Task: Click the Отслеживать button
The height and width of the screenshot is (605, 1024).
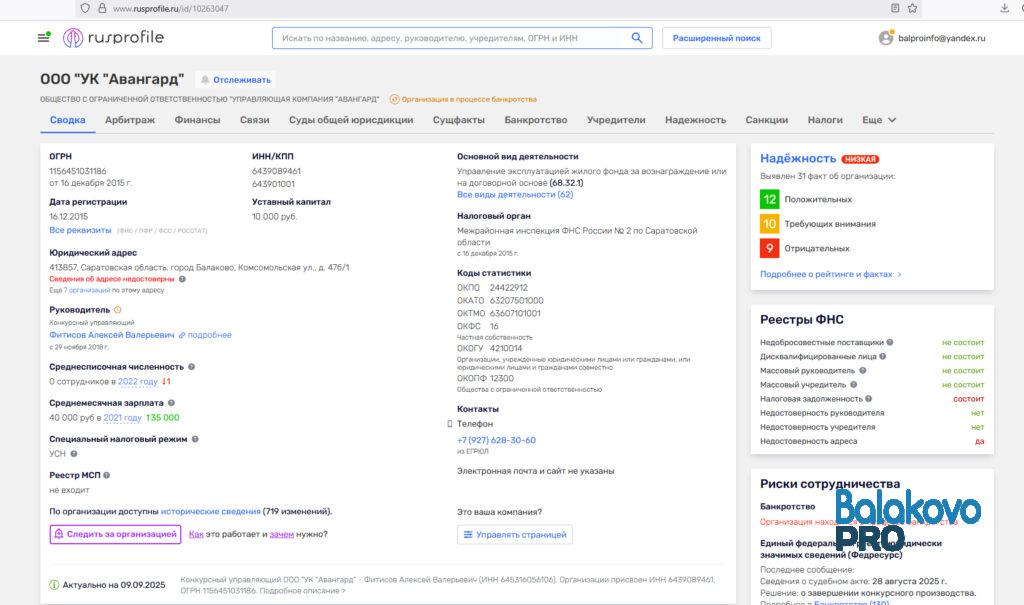Action: click(x=236, y=80)
